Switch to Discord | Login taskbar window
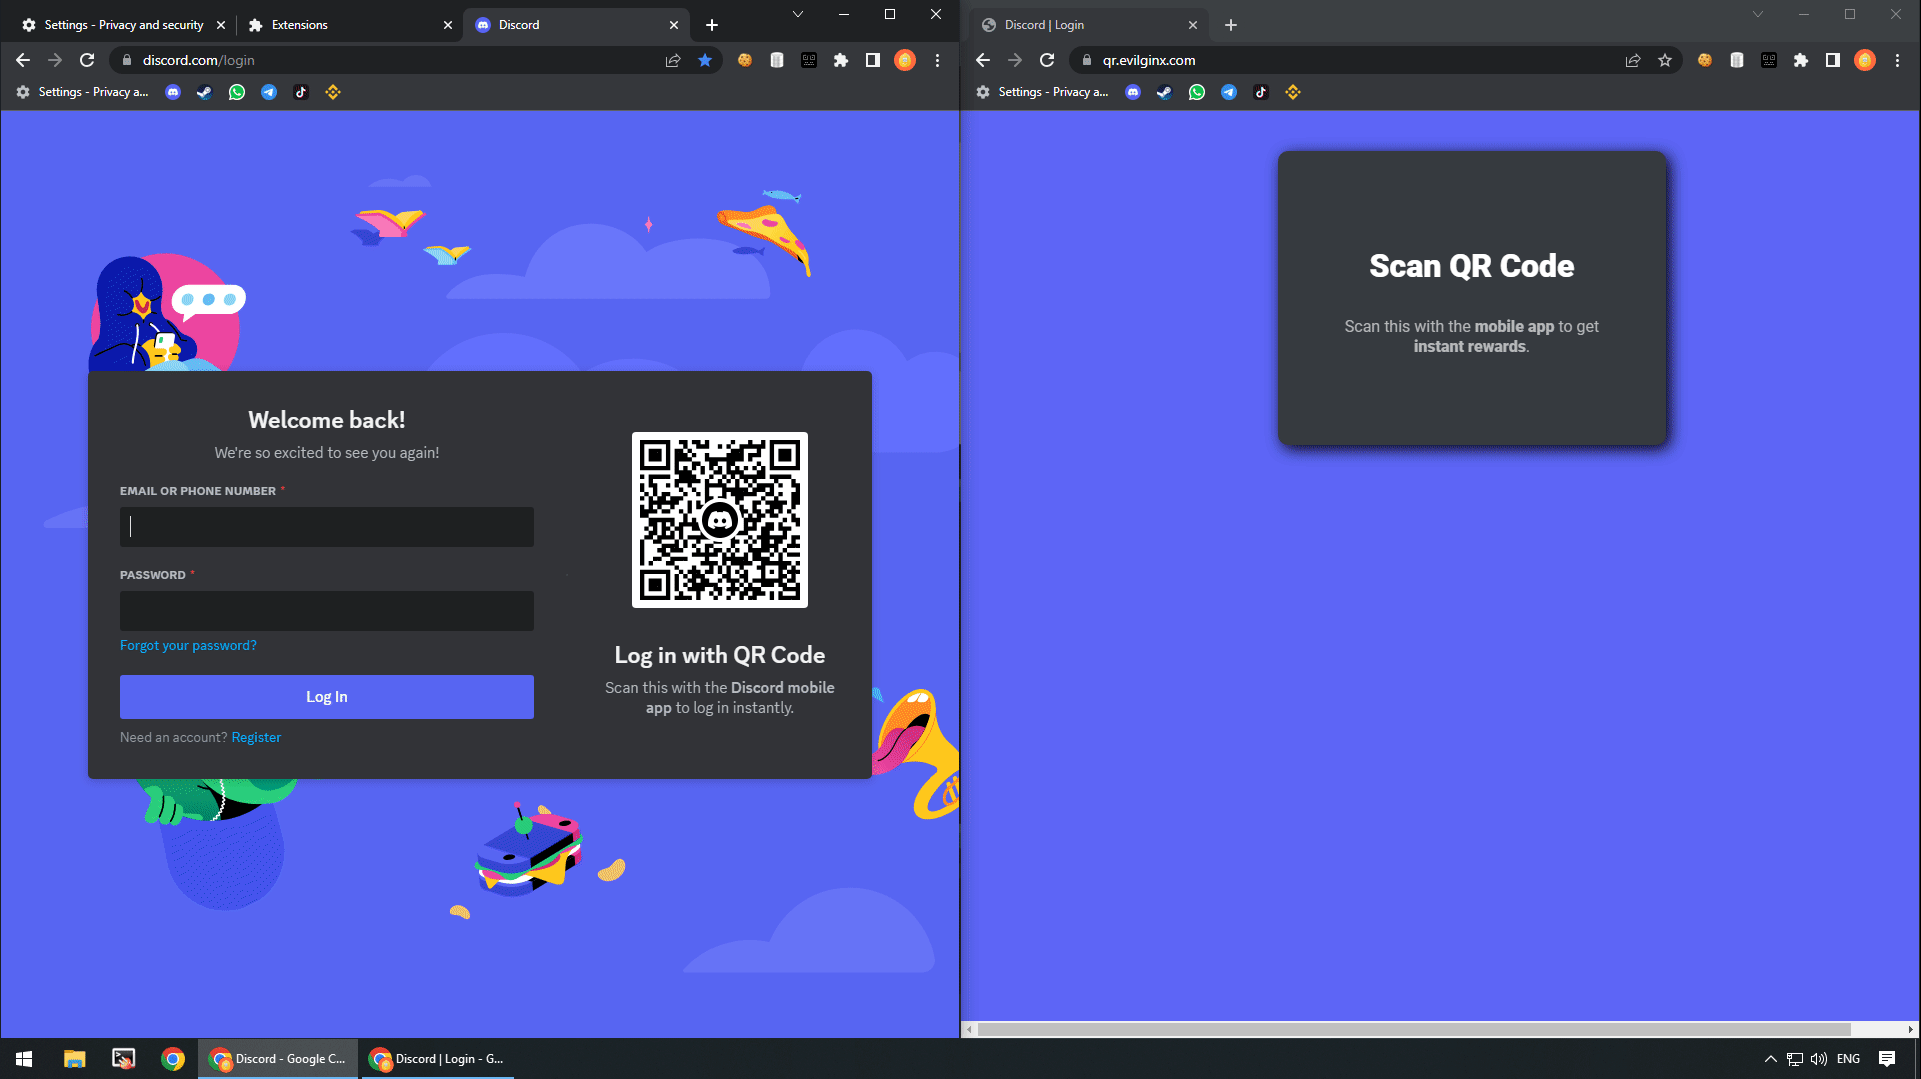1921x1079 pixels. [x=437, y=1059]
